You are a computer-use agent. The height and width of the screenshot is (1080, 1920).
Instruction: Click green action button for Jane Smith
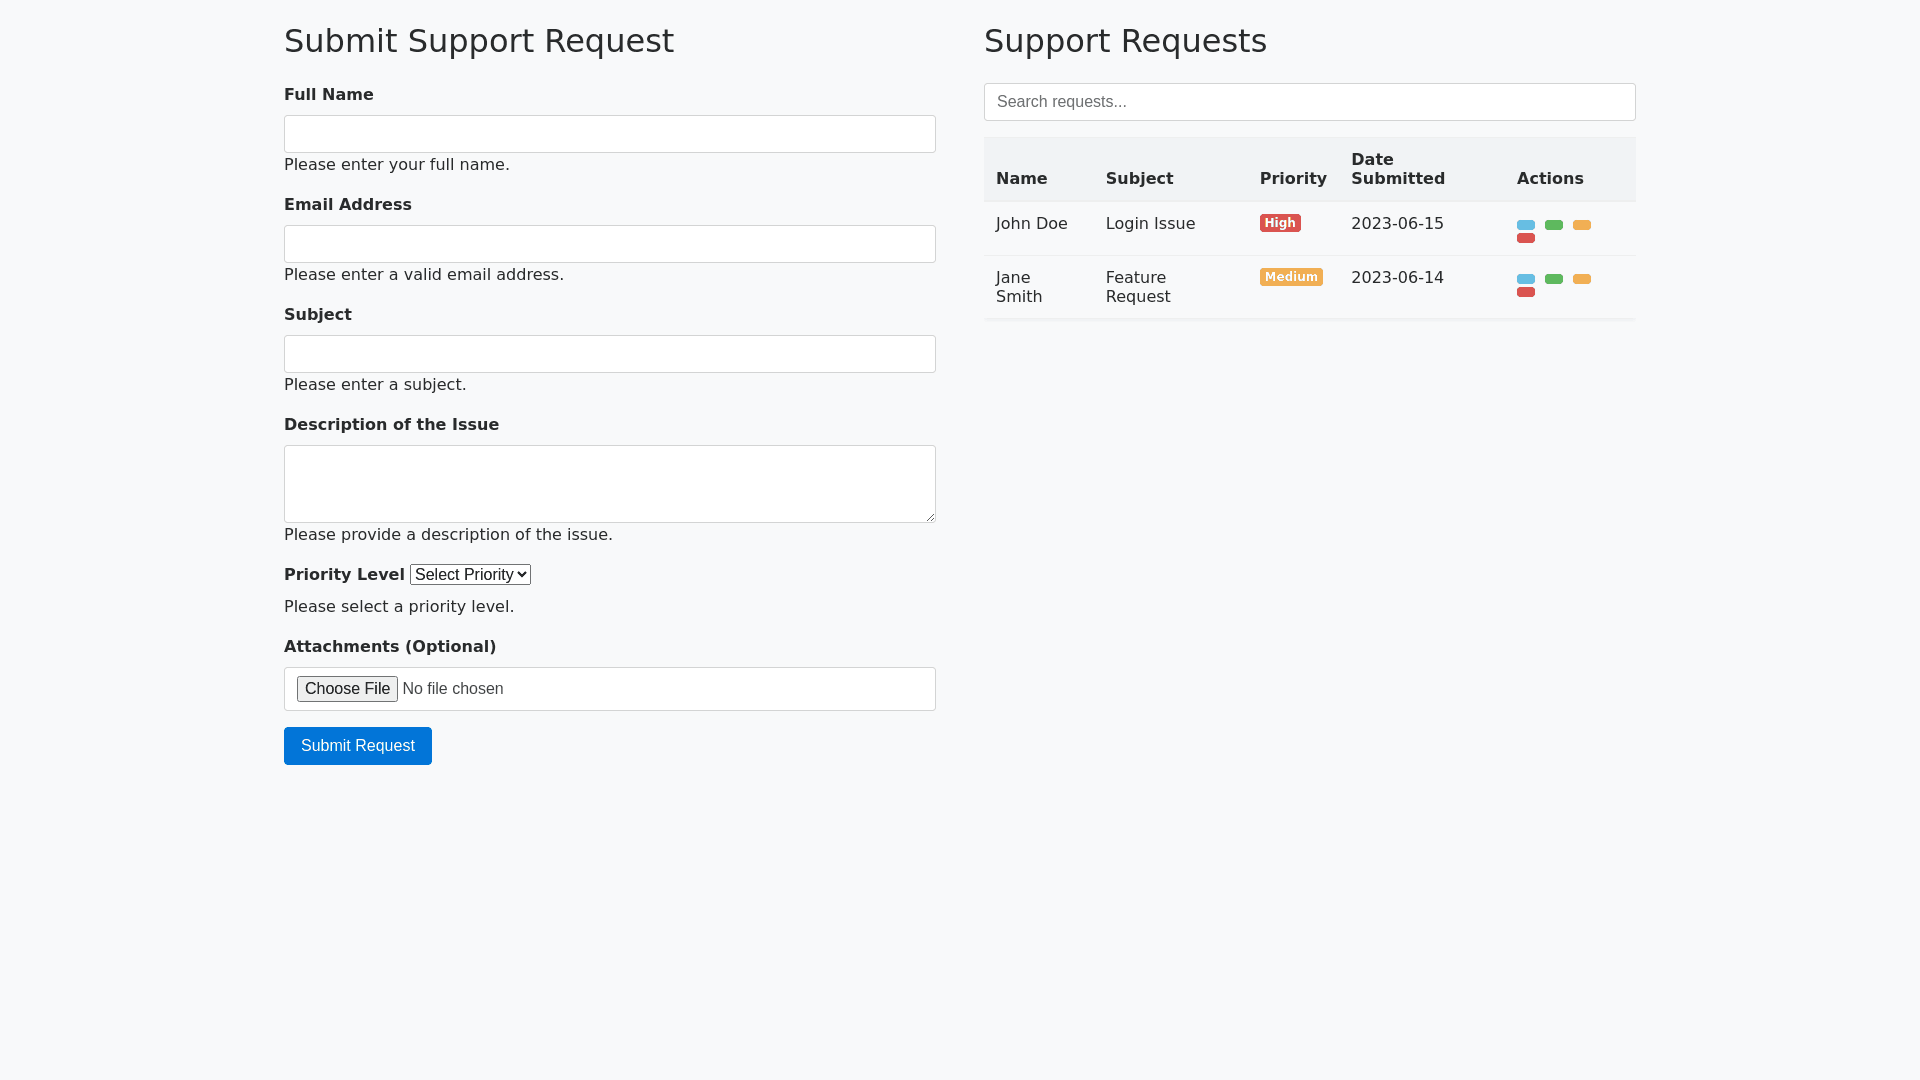[1553, 279]
